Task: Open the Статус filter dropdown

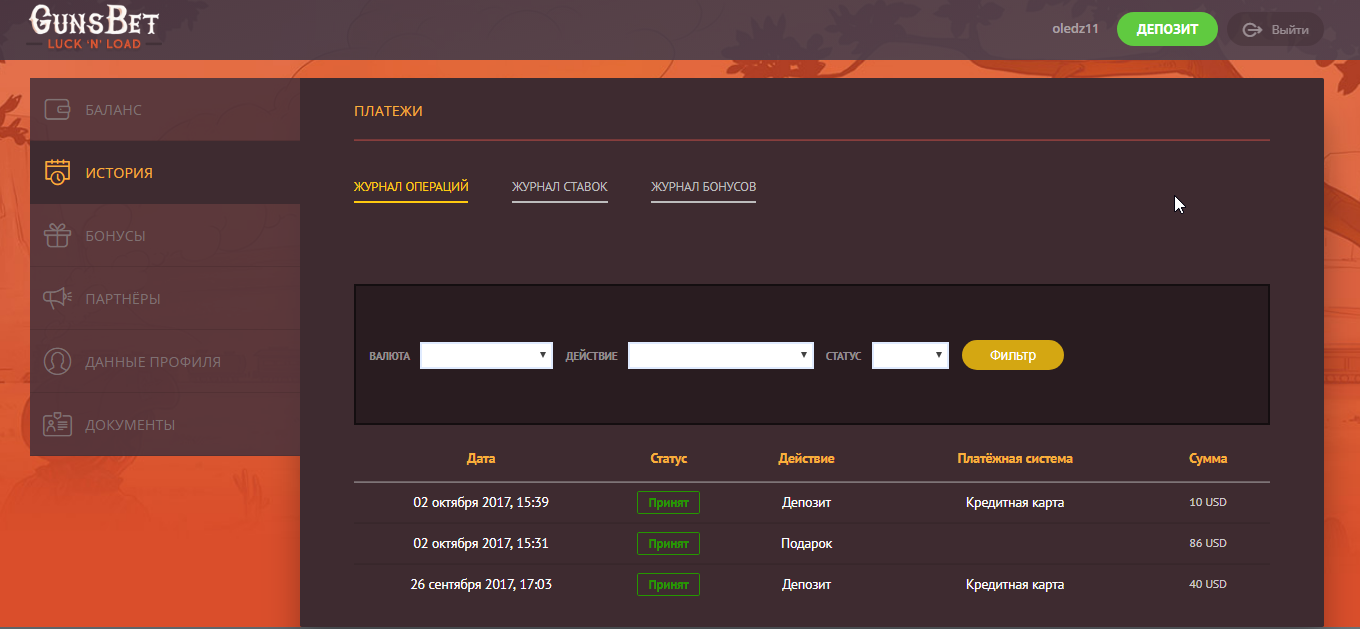Action: point(910,355)
